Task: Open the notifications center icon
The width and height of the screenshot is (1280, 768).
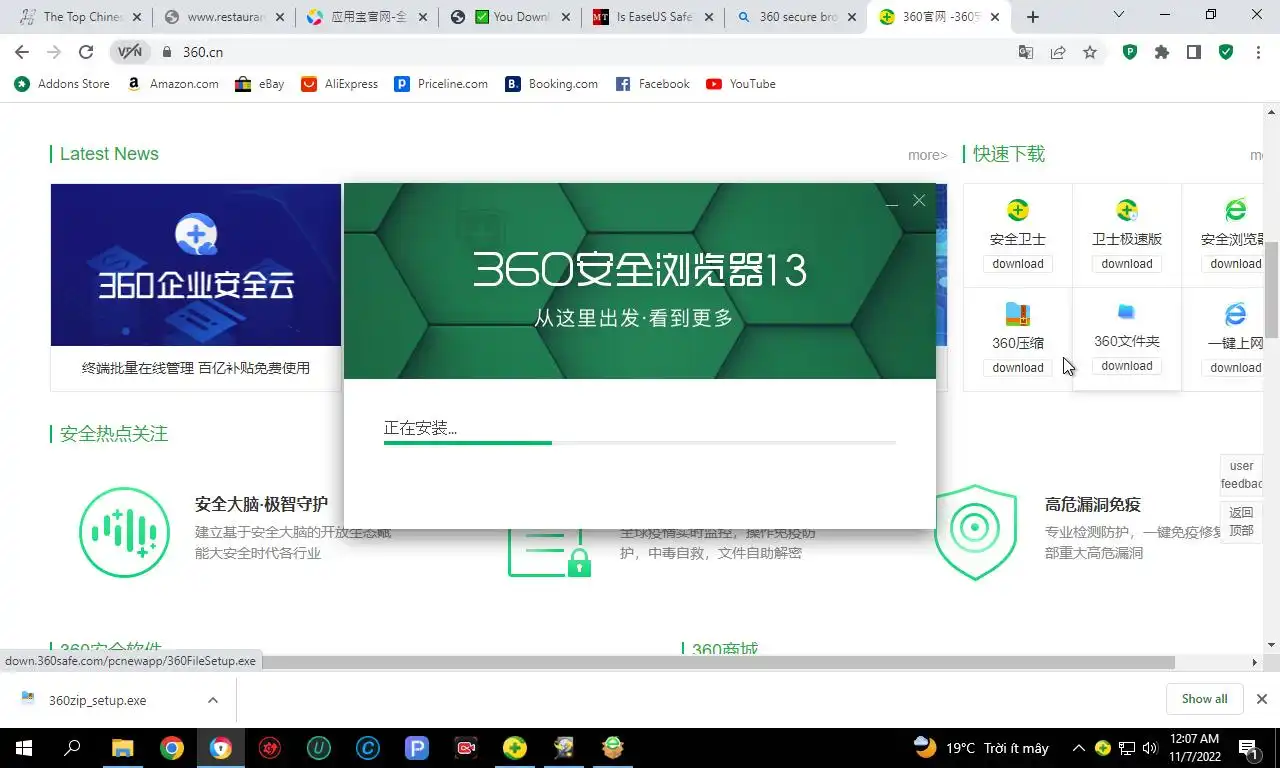Action: click(x=1248, y=747)
